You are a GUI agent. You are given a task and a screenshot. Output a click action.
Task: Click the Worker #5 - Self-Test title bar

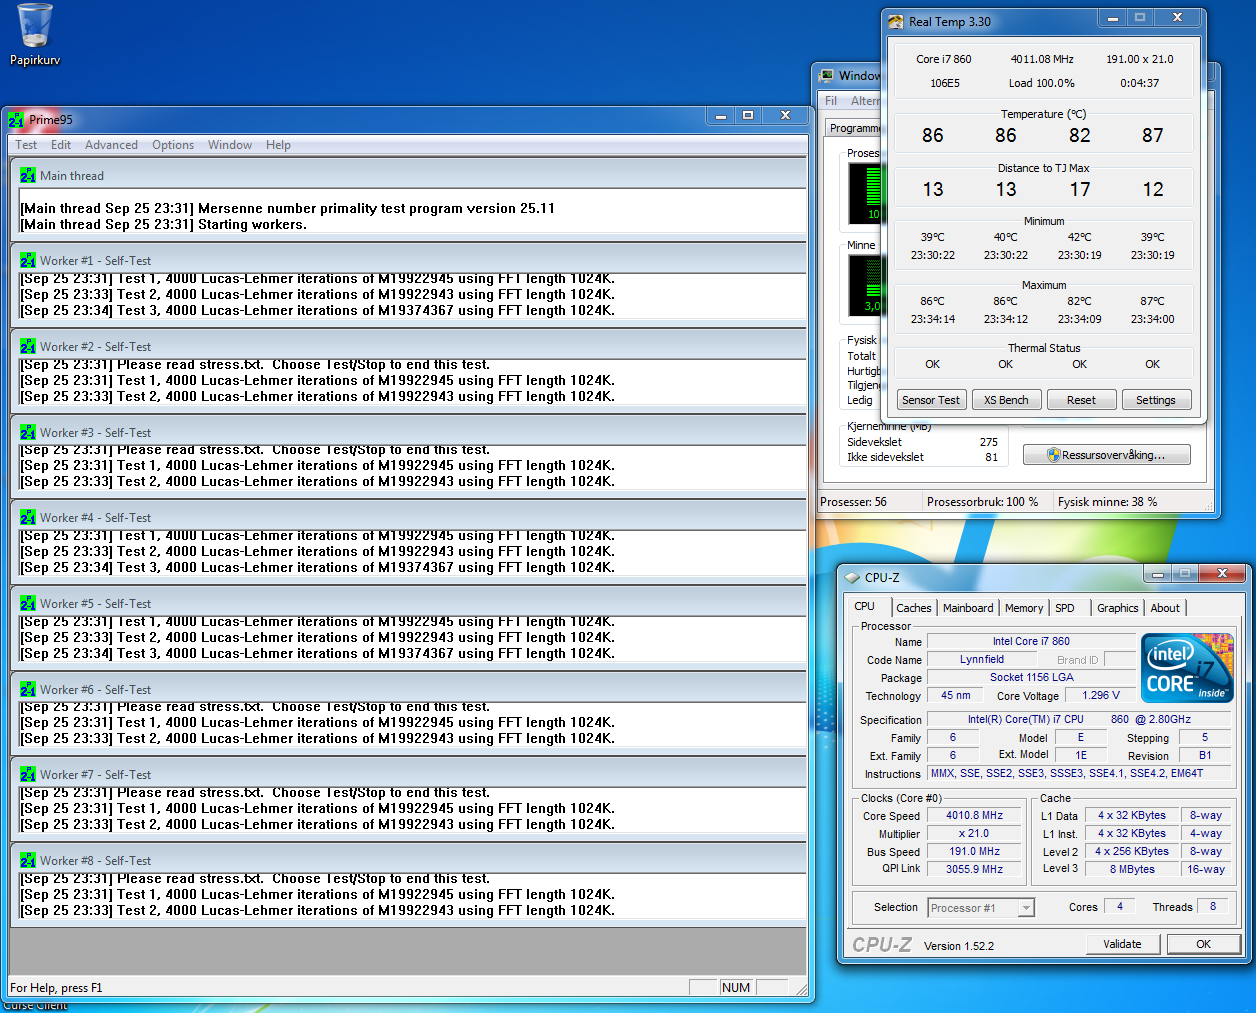(x=408, y=603)
